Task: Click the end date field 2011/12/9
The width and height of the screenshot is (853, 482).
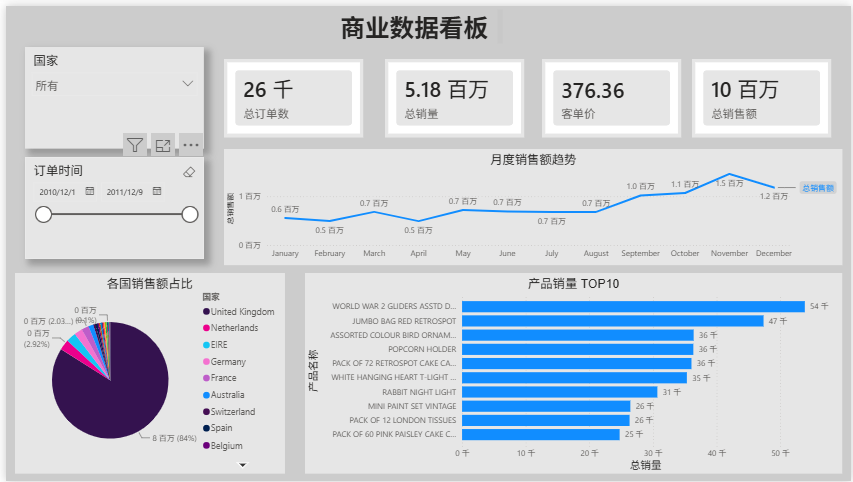Action: [125, 192]
